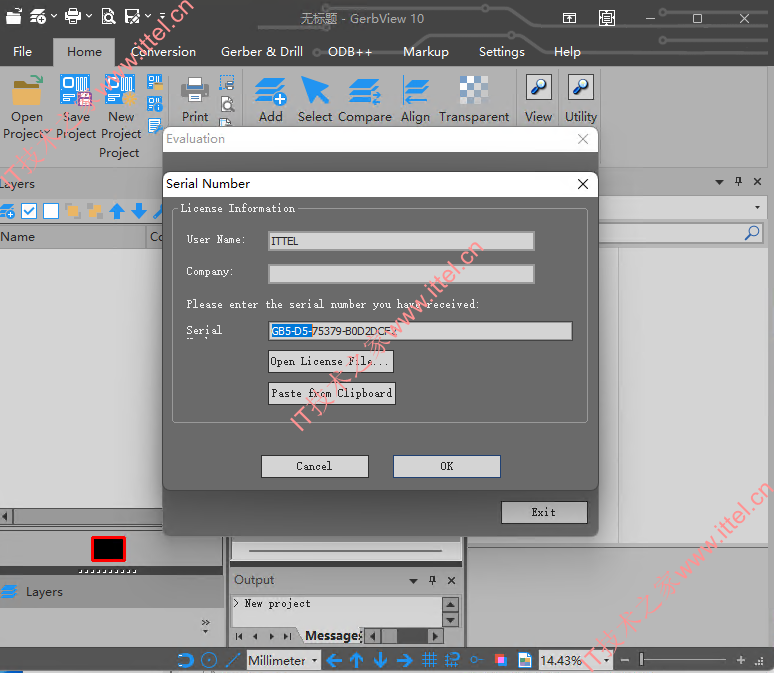This screenshot has height=673, width=774.
Task: Click Exit in the Evaluation dialog
Action: point(544,512)
